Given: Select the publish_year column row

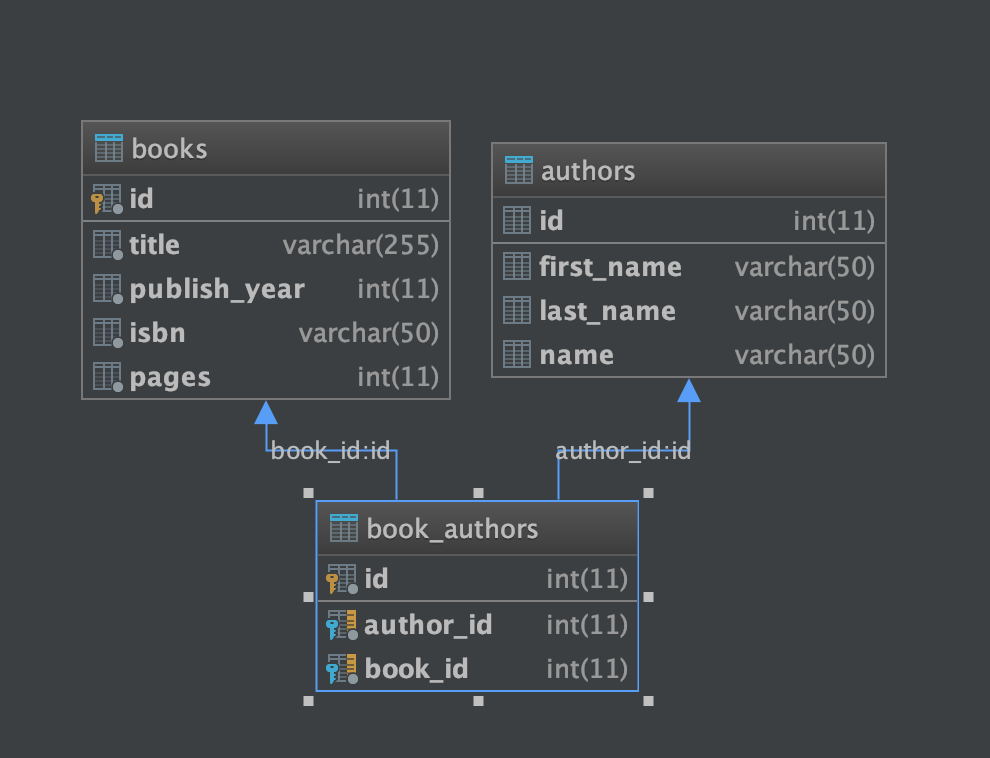Looking at the screenshot, I should (266, 289).
